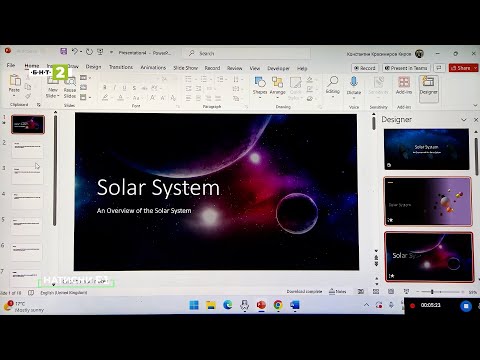Click the Bullets list icon
This screenshot has height=360, width=480.
tap(188, 79)
